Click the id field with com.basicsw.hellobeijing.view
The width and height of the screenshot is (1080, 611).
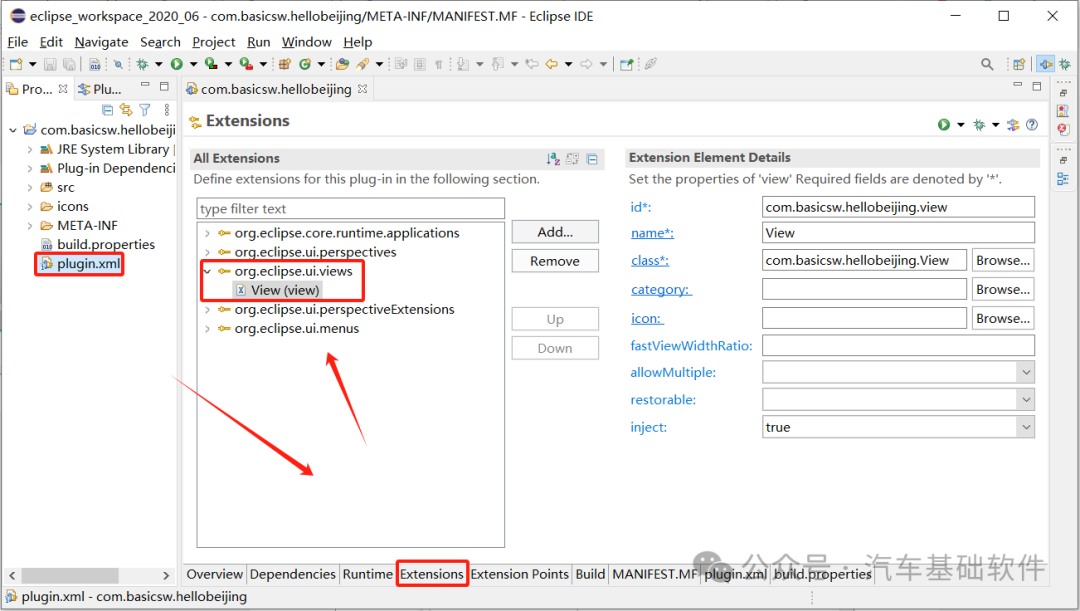click(x=898, y=207)
